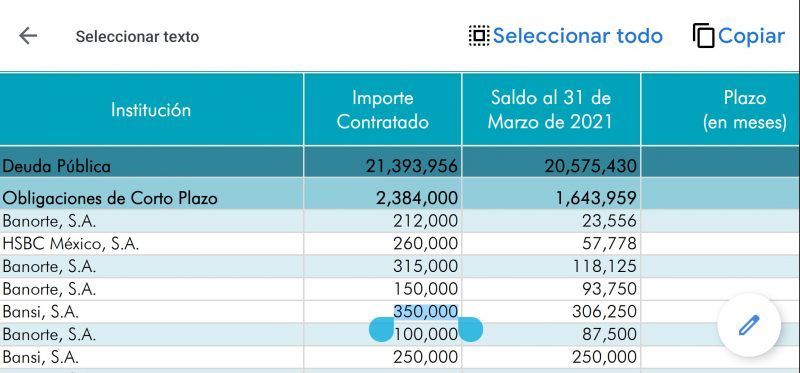Click the Deuda Pública row label
Viewport: 800px width, 373px height.
(56, 166)
